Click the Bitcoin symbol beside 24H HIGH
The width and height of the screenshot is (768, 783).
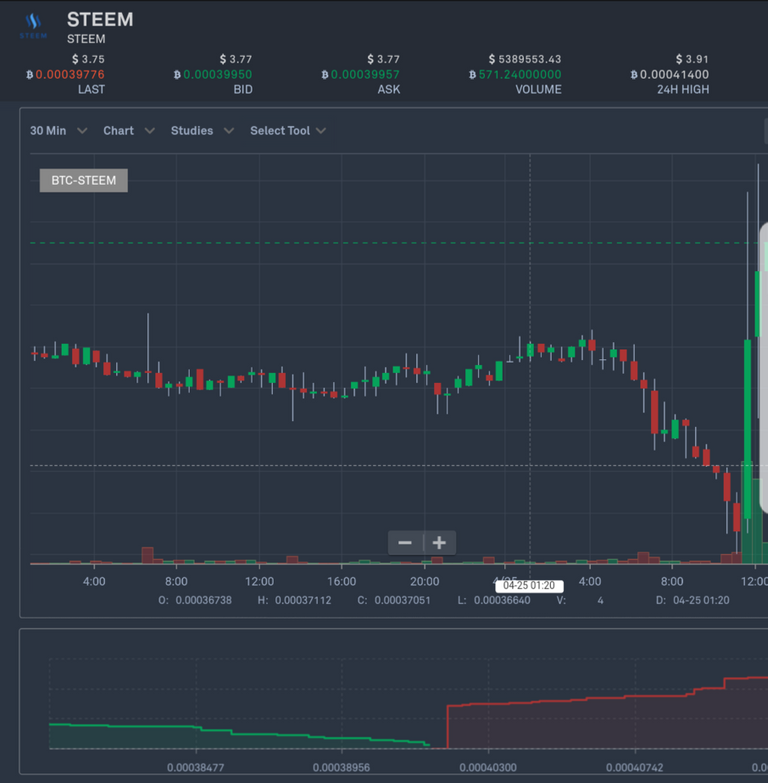click(635, 75)
